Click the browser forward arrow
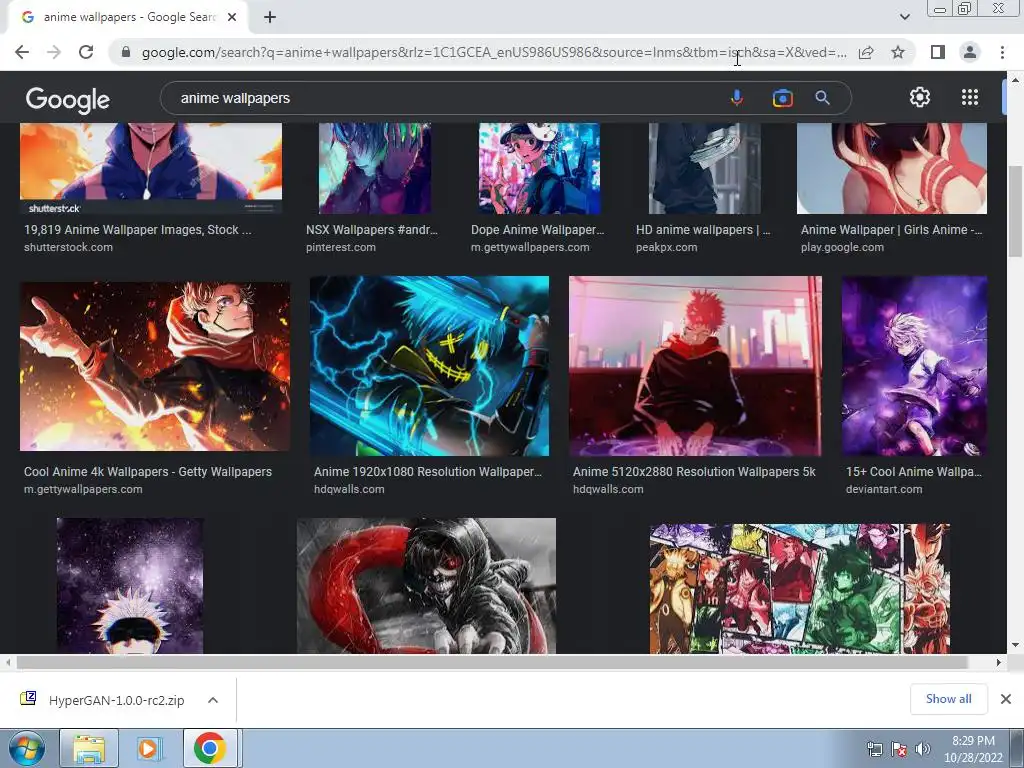The width and height of the screenshot is (1024, 768). pyautogui.click(x=54, y=52)
